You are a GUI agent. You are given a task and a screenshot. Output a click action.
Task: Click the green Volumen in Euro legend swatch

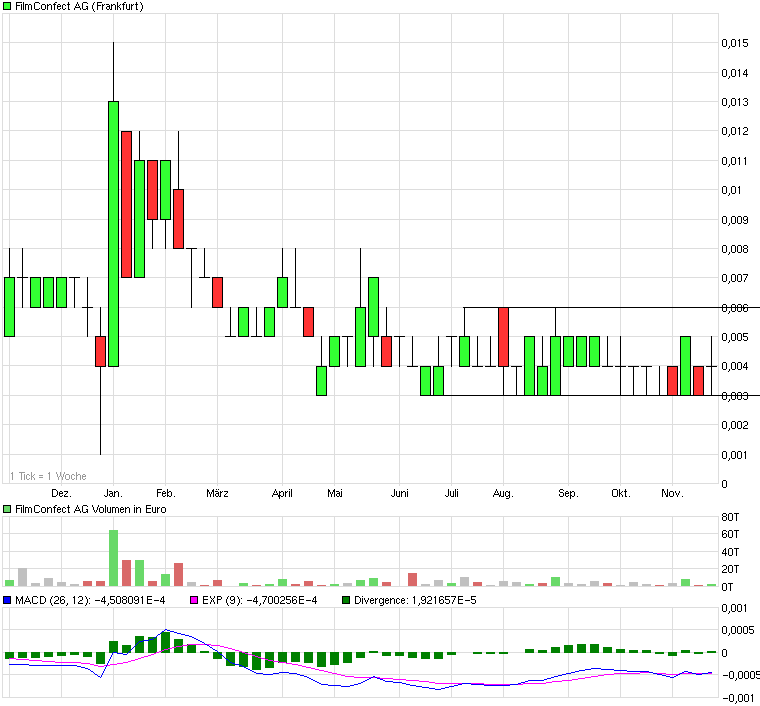pyautogui.click(x=8, y=509)
